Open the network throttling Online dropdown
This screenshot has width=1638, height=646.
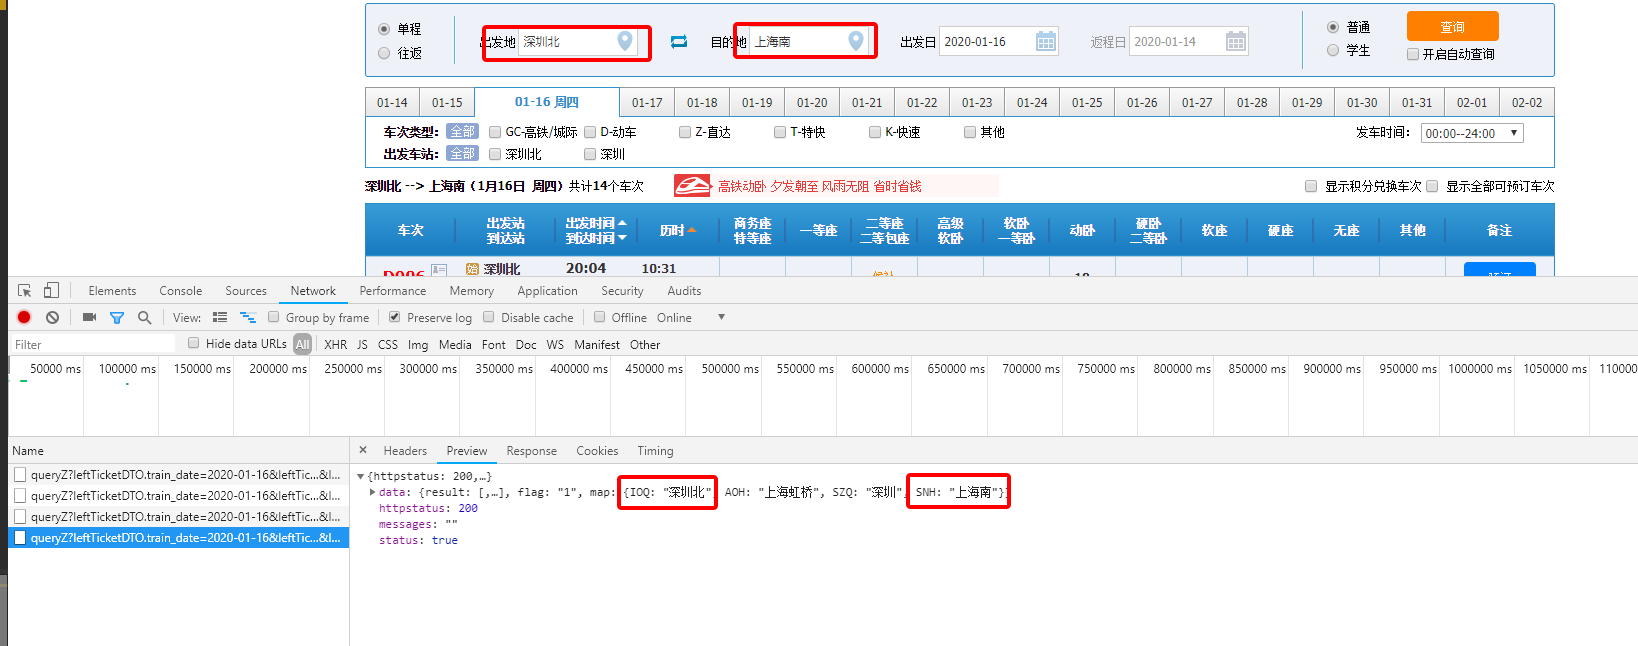click(x=690, y=318)
